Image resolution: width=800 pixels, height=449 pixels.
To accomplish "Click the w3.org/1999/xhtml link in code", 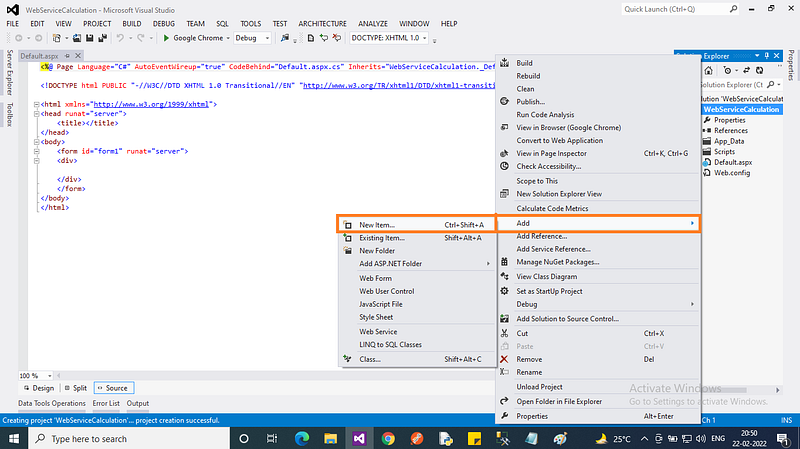I will [151, 104].
